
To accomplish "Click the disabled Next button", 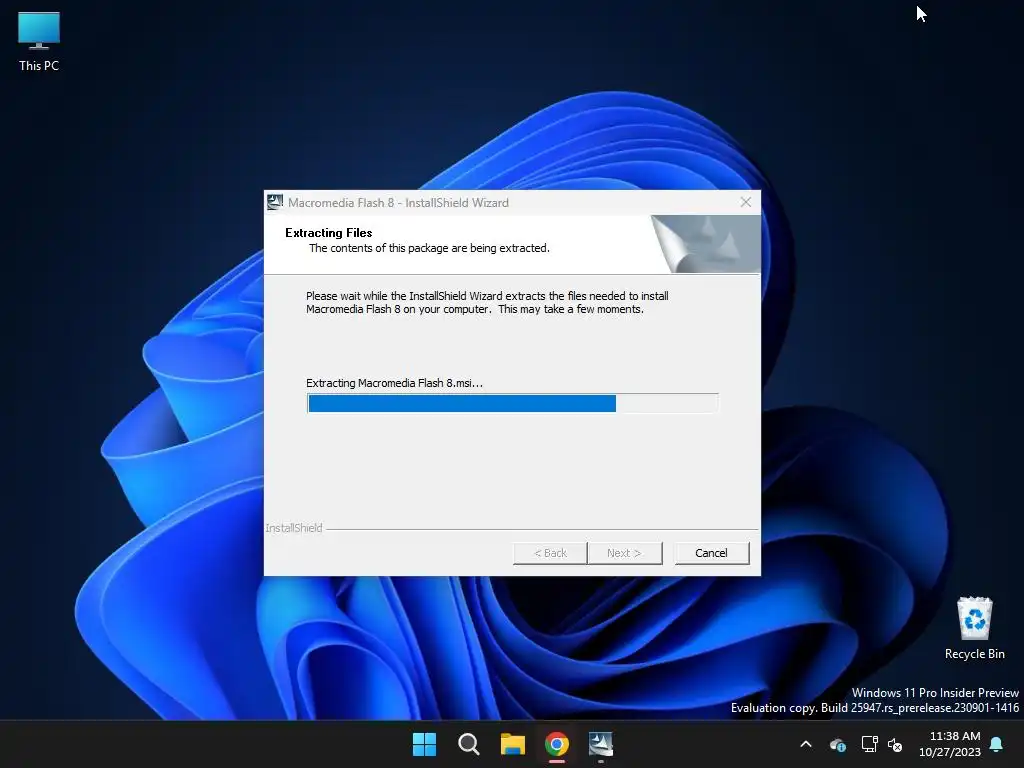I will (x=625, y=553).
